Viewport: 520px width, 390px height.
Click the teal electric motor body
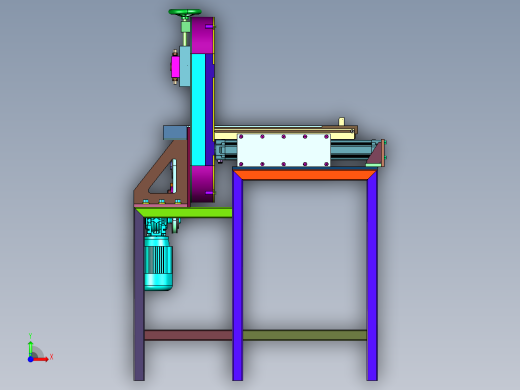[x=158, y=263]
